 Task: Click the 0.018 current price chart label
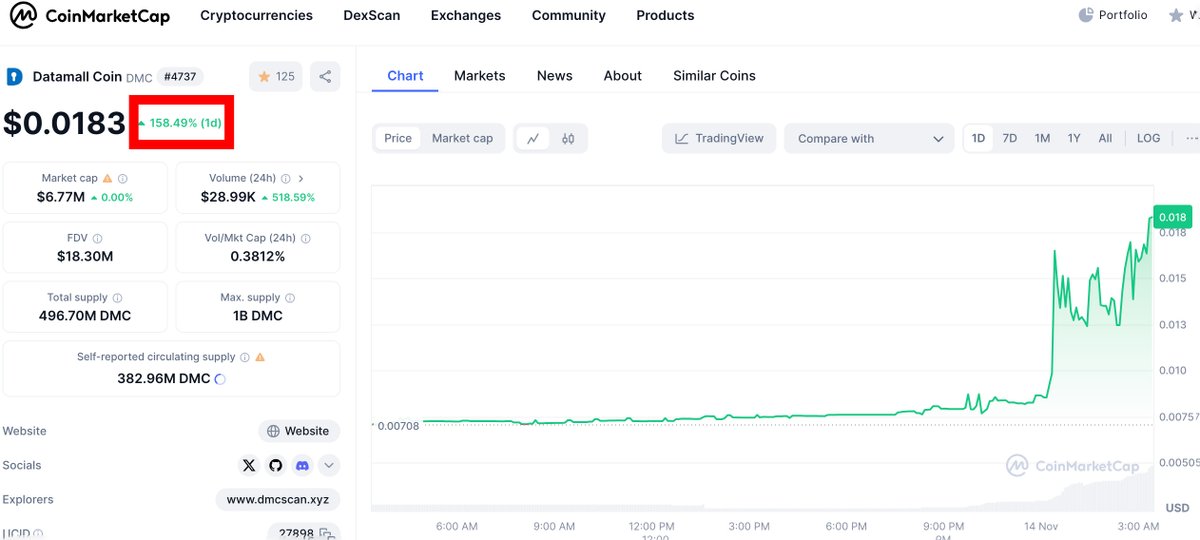pos(1171,217)
